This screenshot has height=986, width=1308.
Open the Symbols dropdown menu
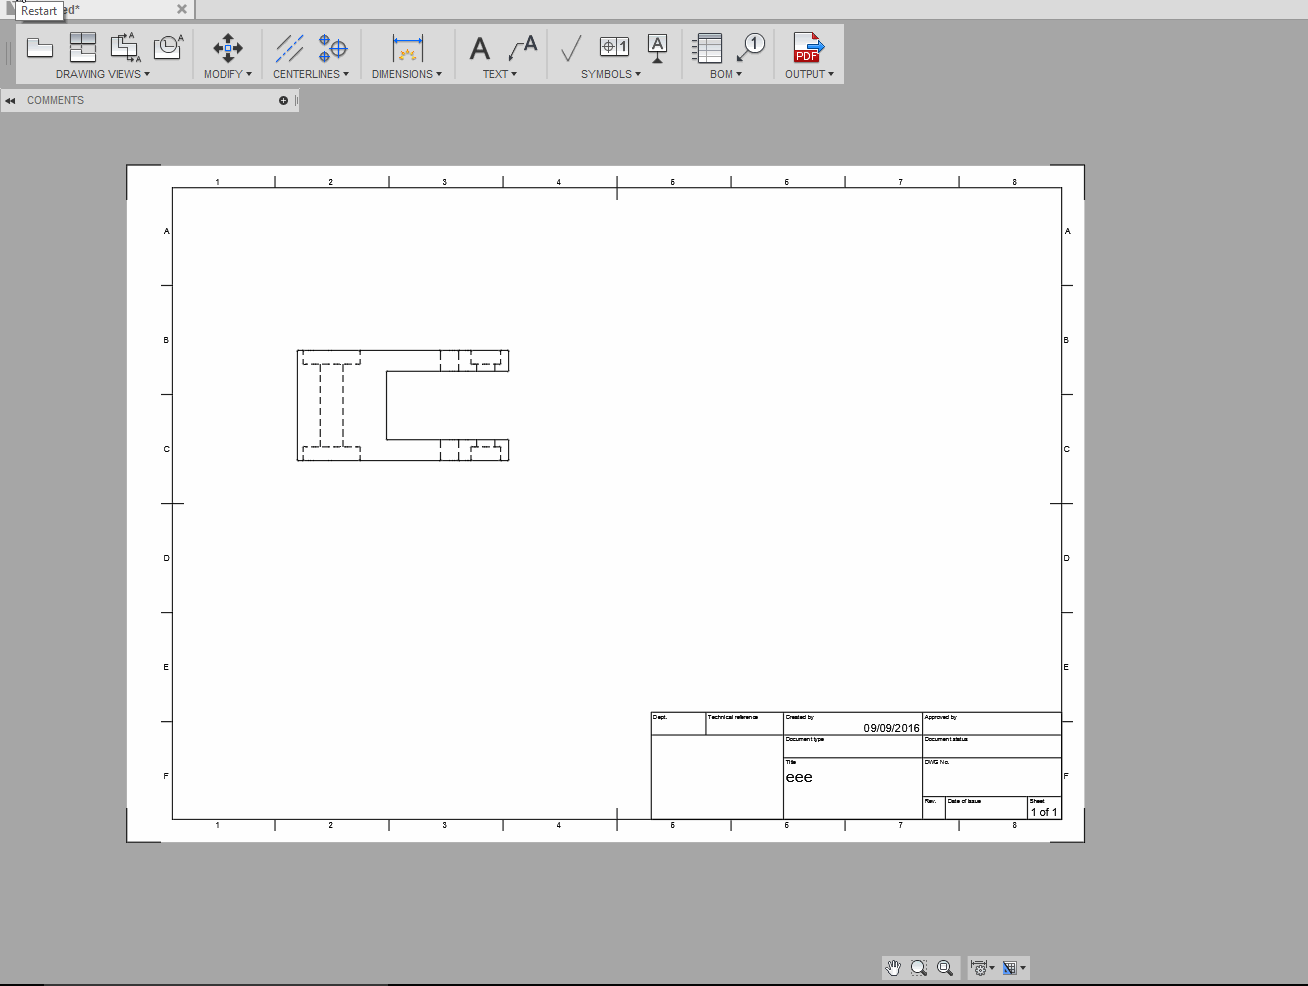637,73
